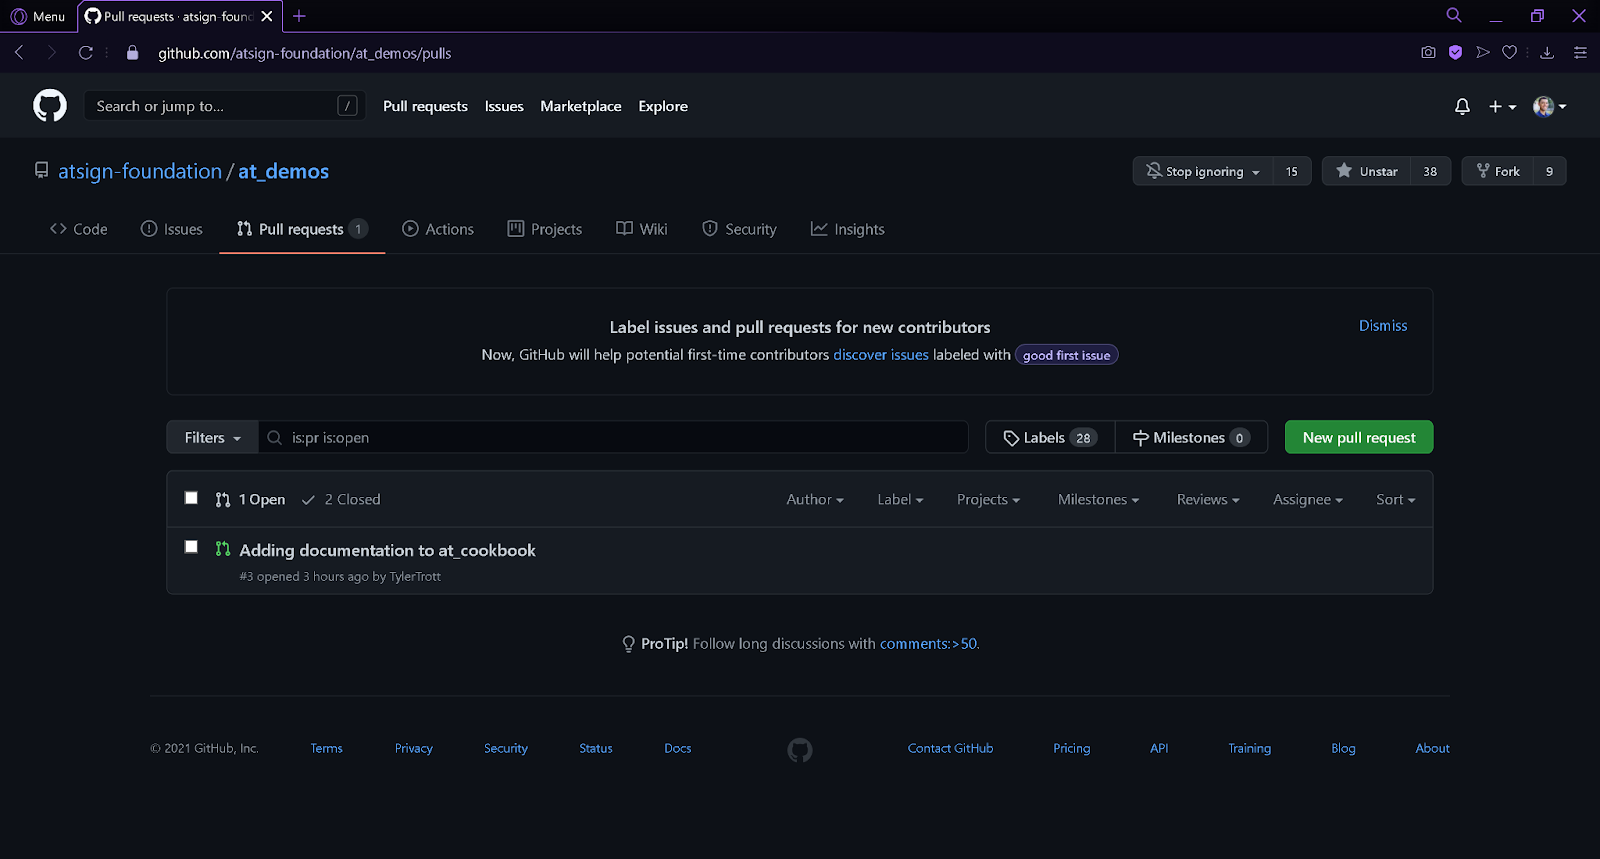Expand the Filters dropdown

pos(212,438)
